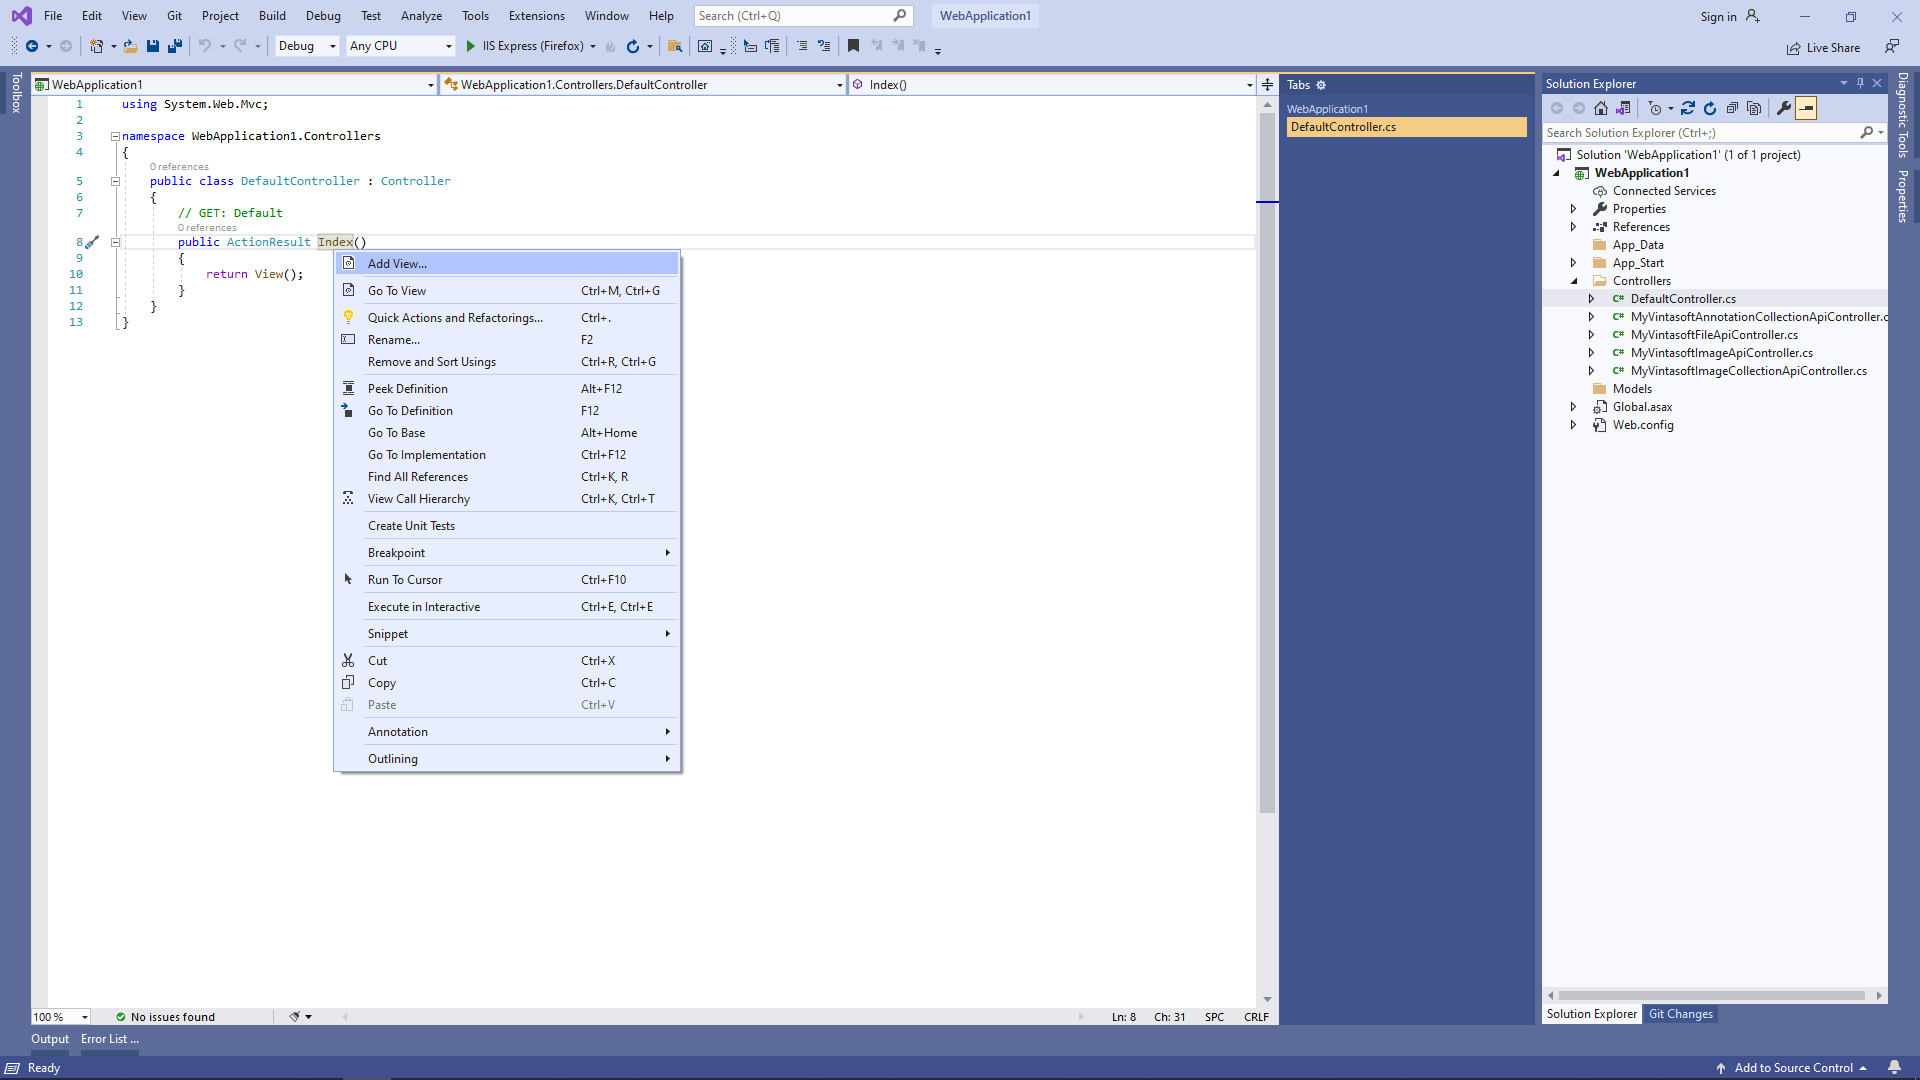Collapse the namespace outlining toggle
This screenshot has width=1920, height=1080.
pyautogui.click(x=115, y=136)
